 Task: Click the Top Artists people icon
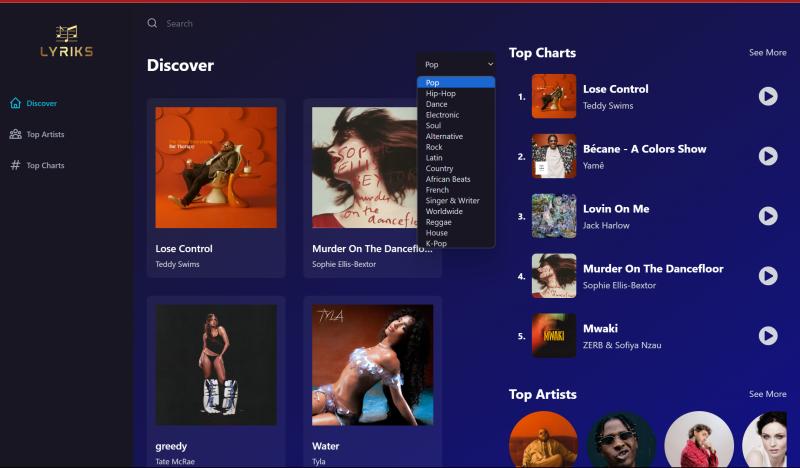pos(15,134)
